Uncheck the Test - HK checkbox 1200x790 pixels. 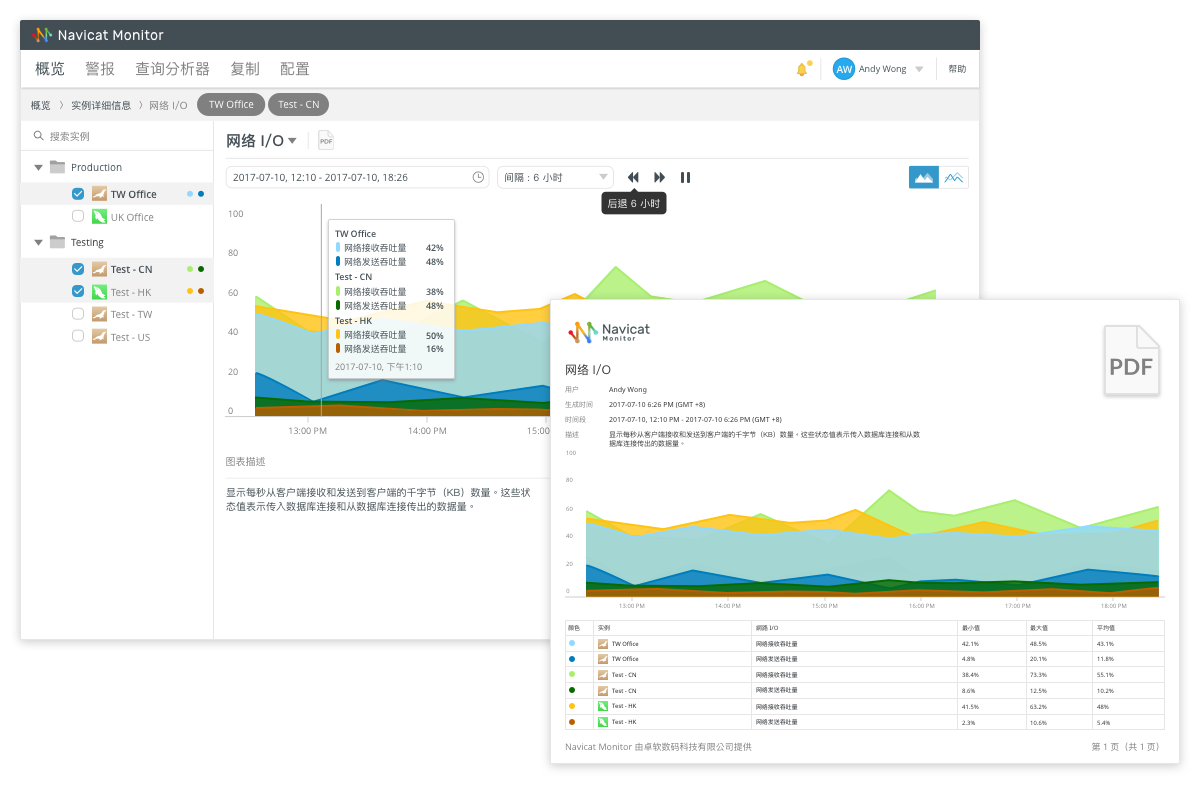(78, 292)
